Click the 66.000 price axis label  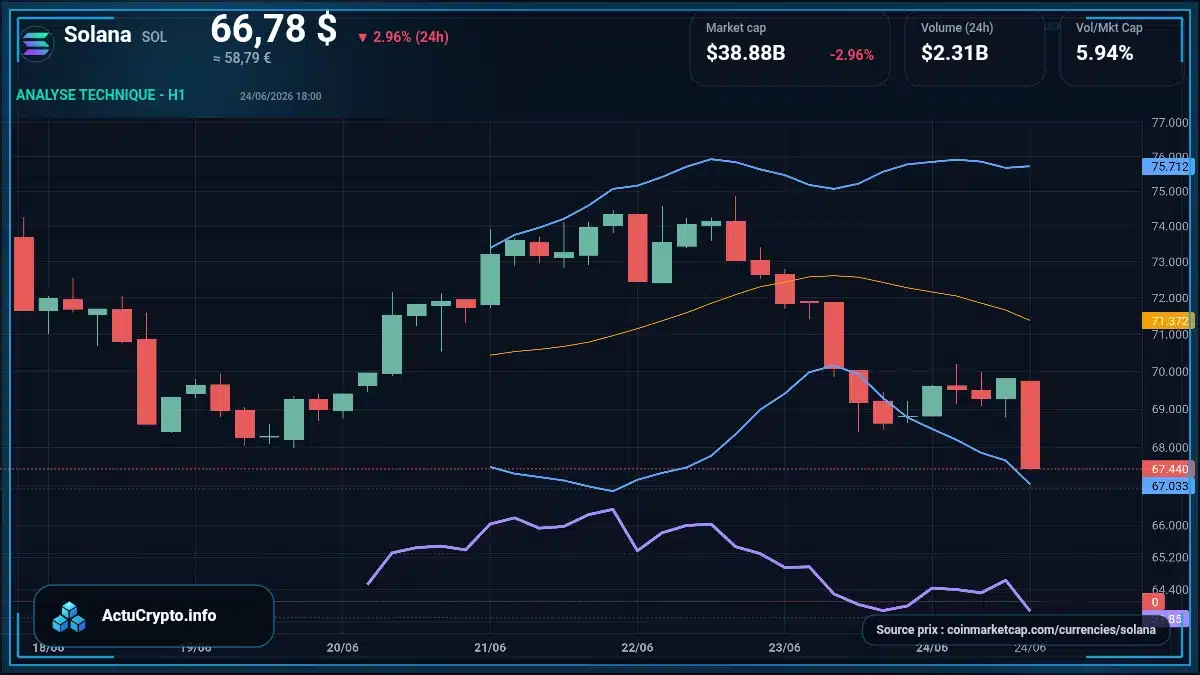pos(1169,526)
